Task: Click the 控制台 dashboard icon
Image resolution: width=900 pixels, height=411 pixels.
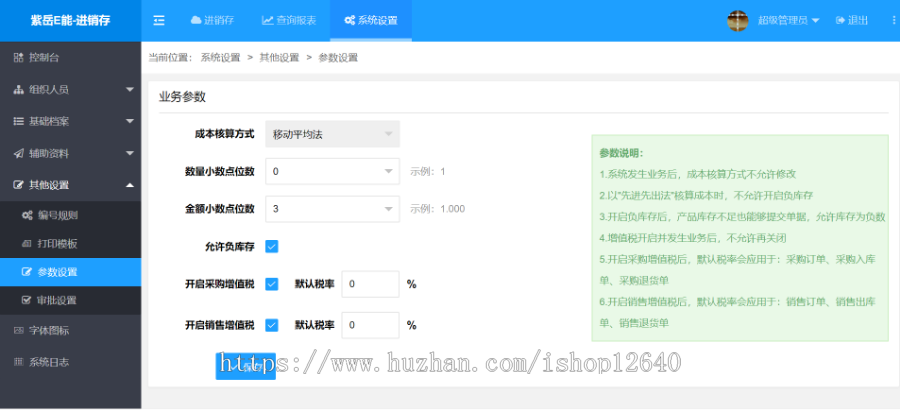Action: (18, 57)
